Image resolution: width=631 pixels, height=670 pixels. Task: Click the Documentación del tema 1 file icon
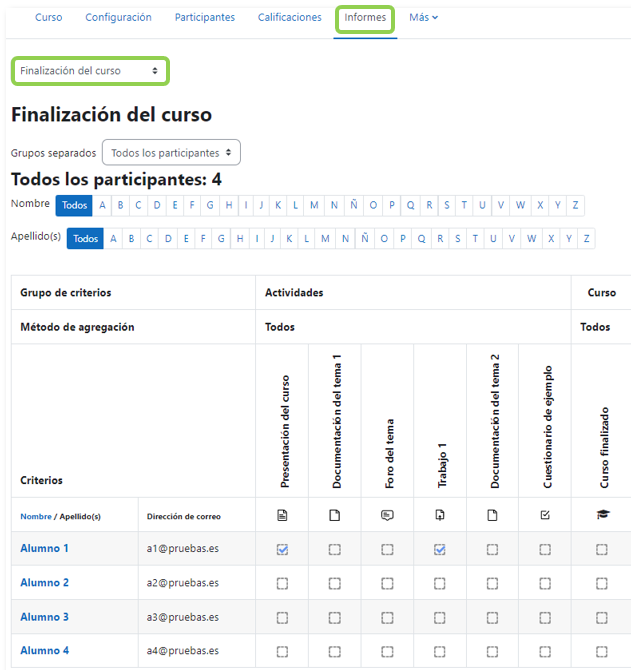click(335, 515)
